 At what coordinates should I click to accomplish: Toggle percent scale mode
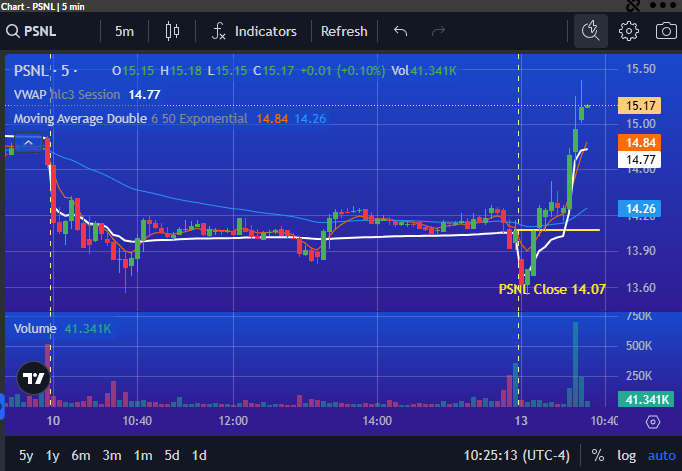pyautogui.click(x=598, y=455)
